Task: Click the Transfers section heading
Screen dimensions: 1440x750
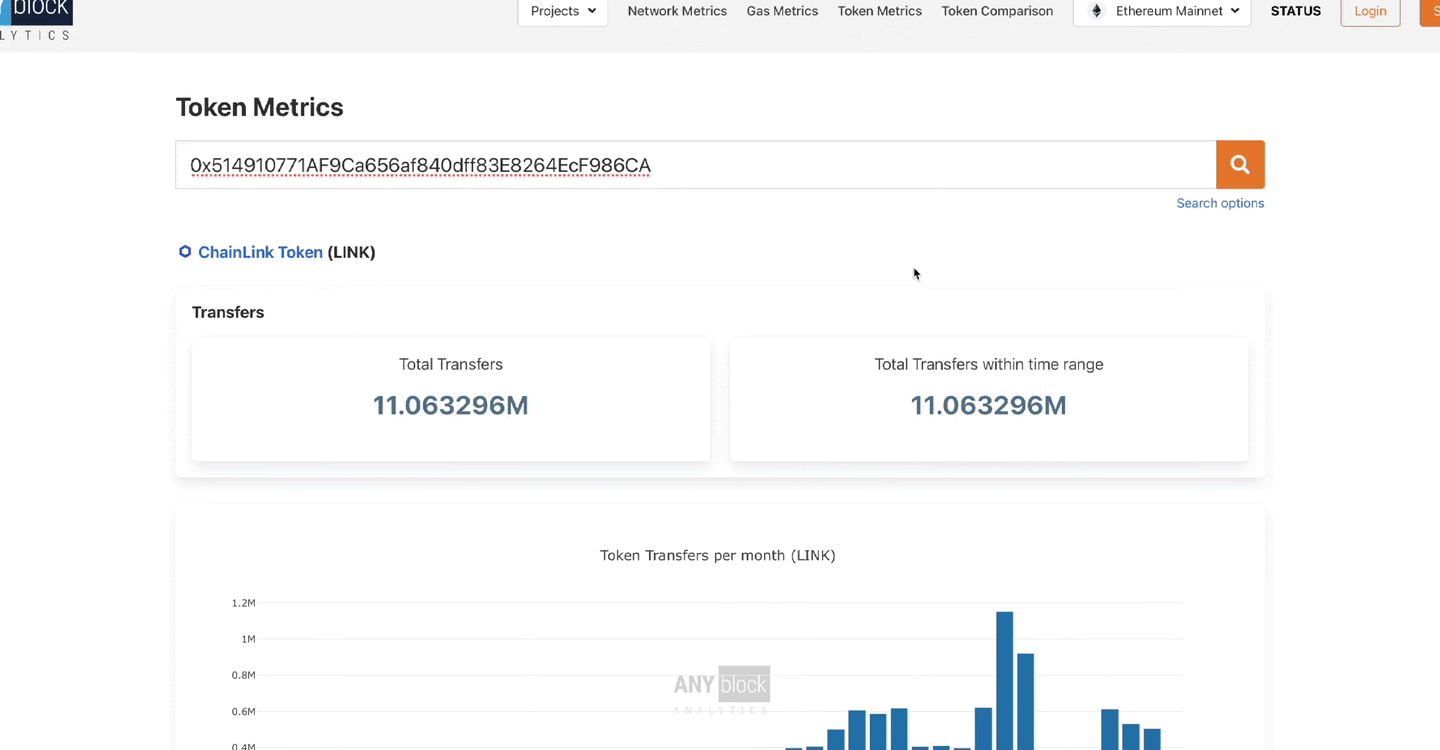Action: (228, 312)
